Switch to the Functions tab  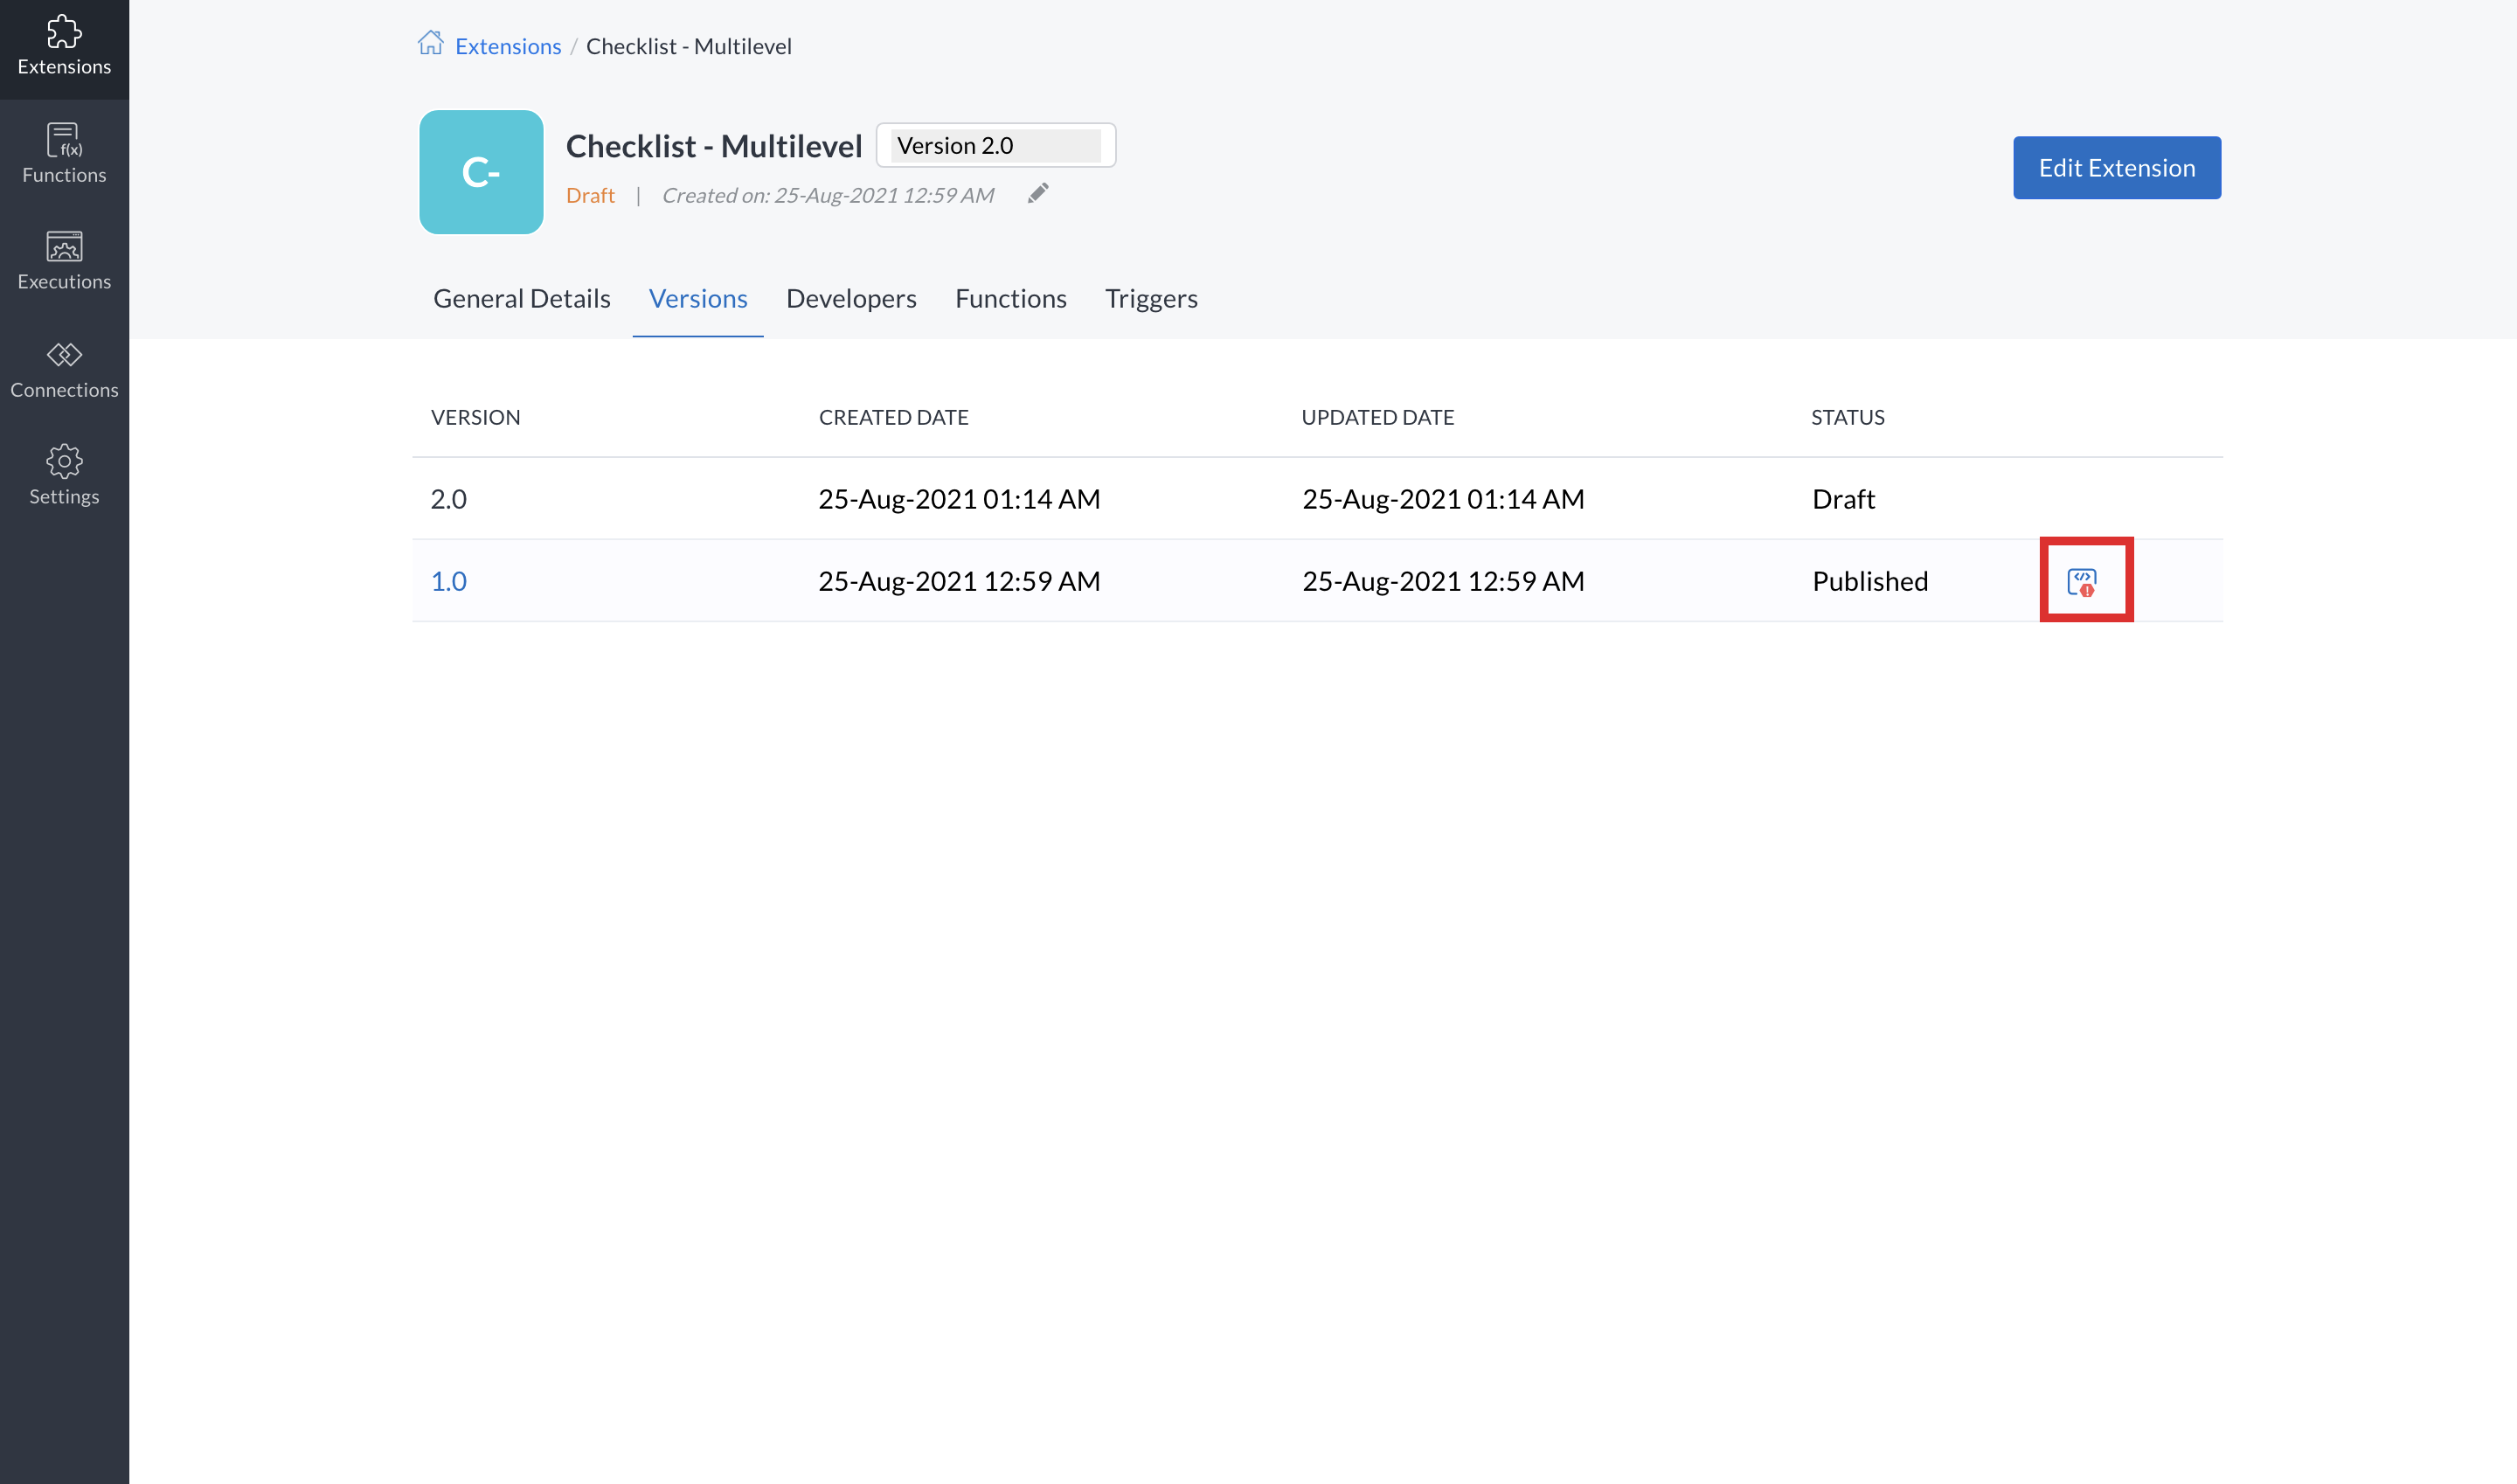(1010, 299)
